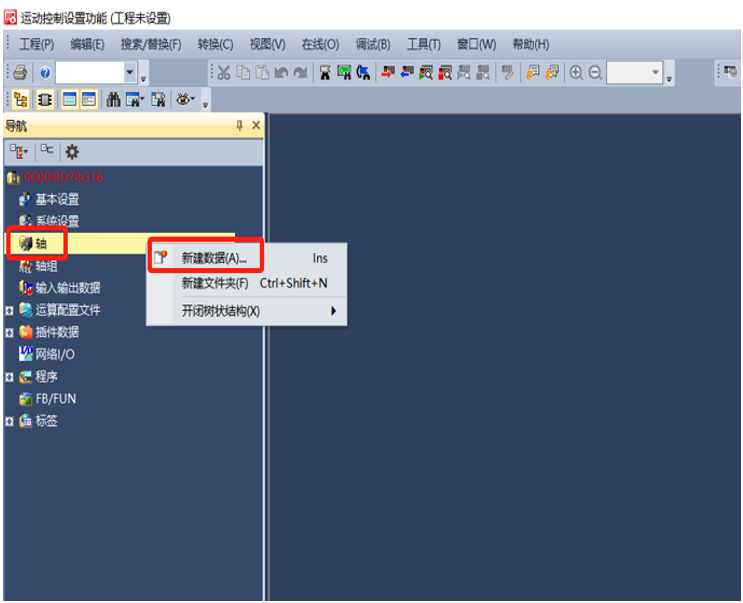This screenshot has height=603, width=743.
Task: Click the chip module icon in second toolbar
Action: (45, 99)
